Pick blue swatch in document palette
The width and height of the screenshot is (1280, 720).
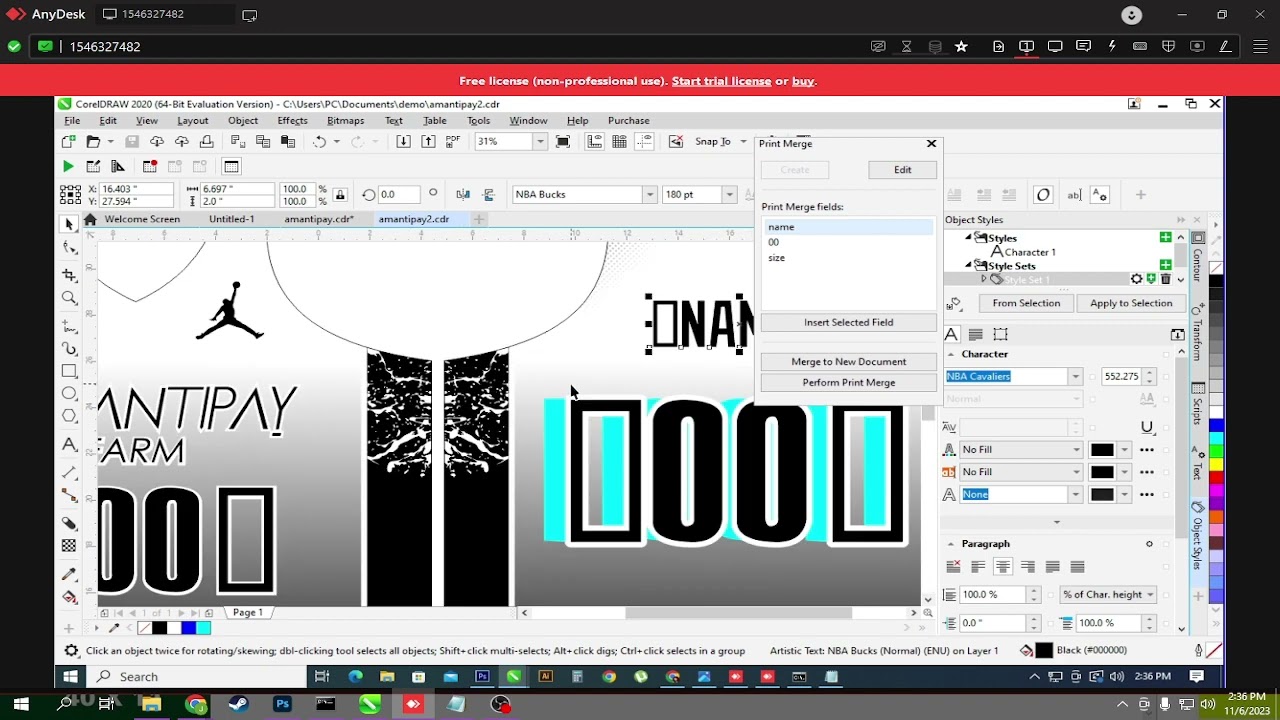(189, 628)
